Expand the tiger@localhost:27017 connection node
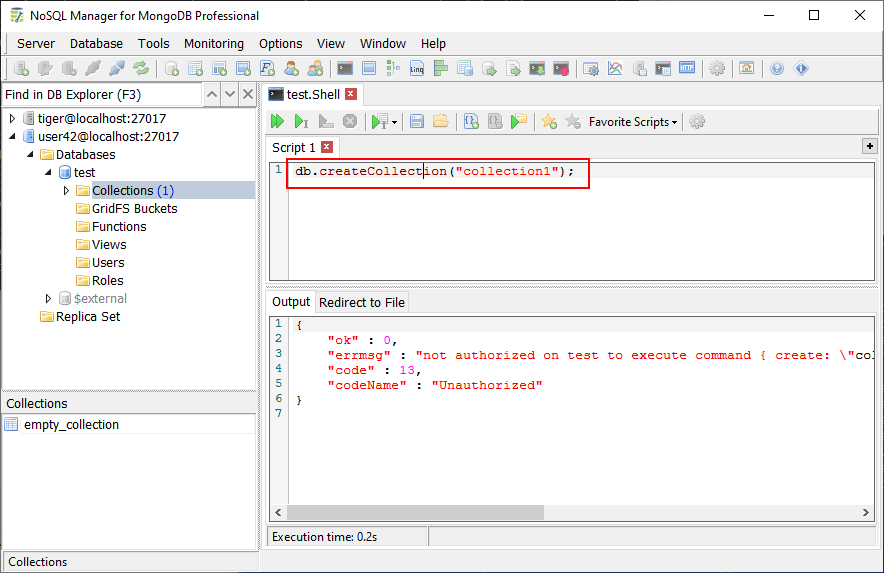 (13, 119)
